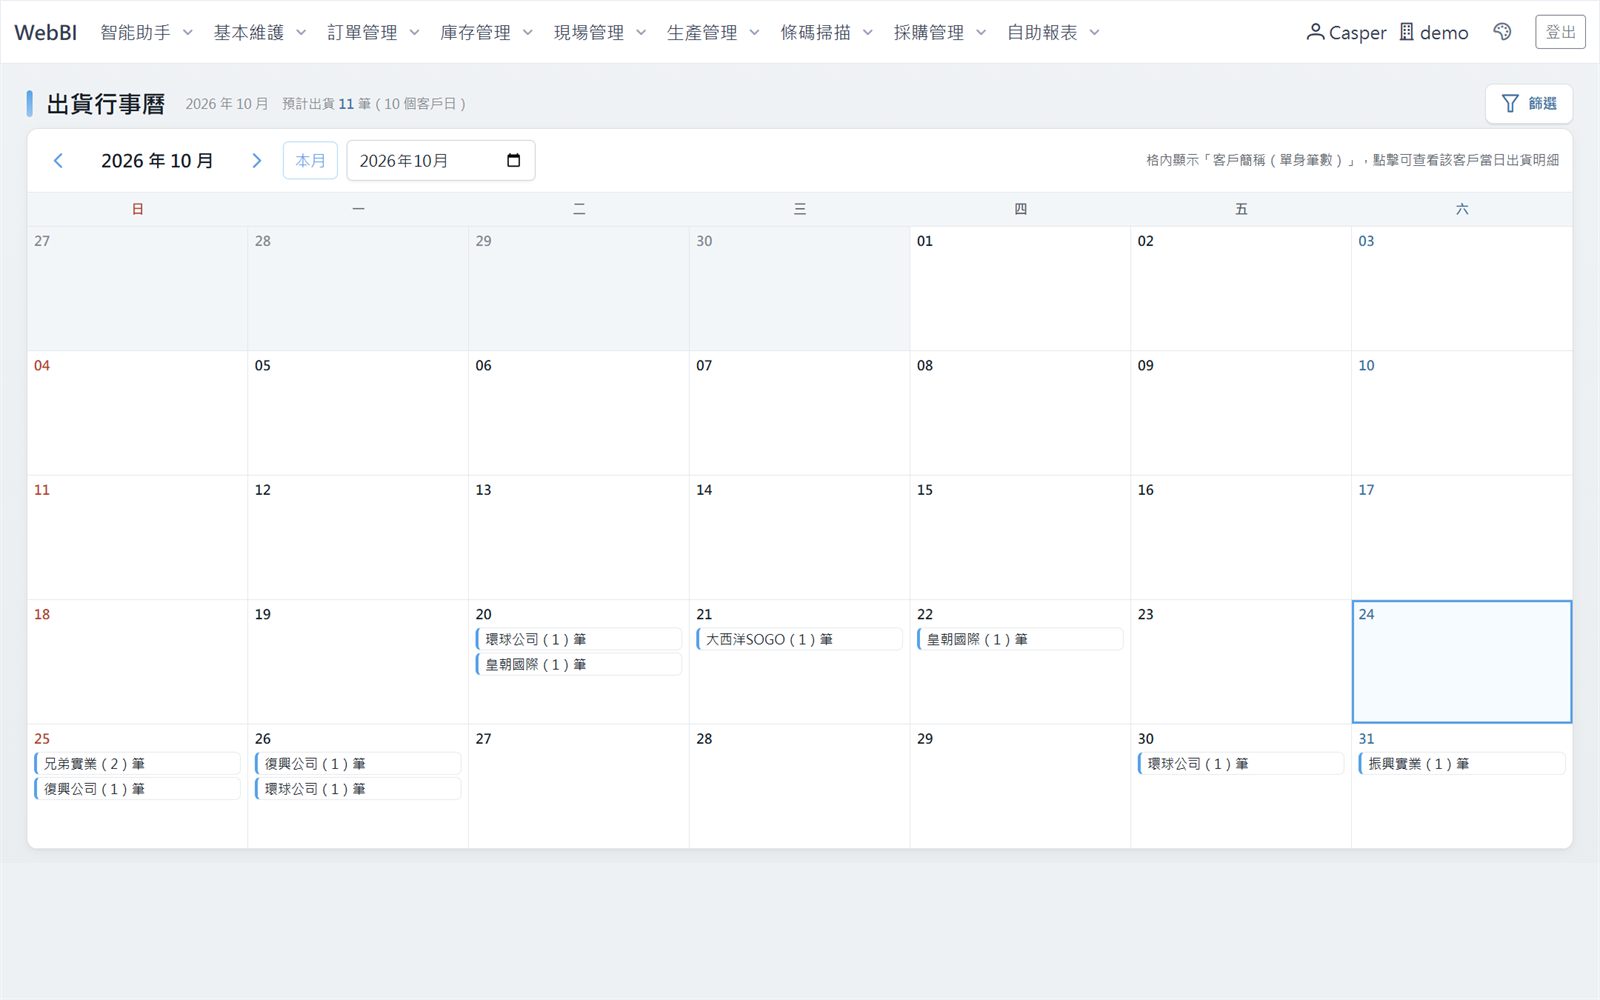Screen dimensions: 1600x1000
Task: Open 大西洋SOGO shipment on the 21st
Action: [x=799, y=639]
